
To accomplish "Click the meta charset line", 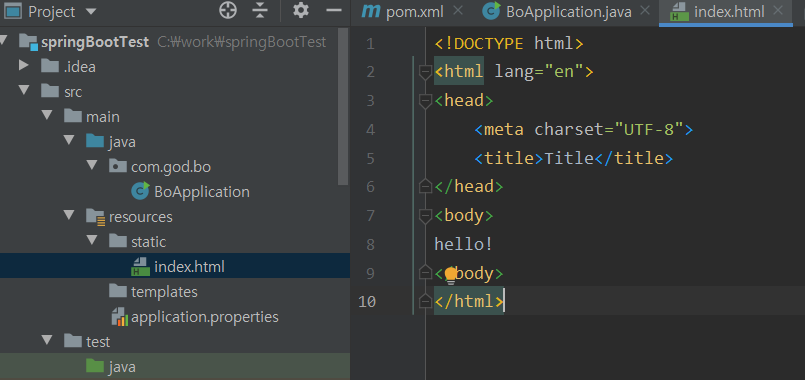I will click(x=584, y=129).
